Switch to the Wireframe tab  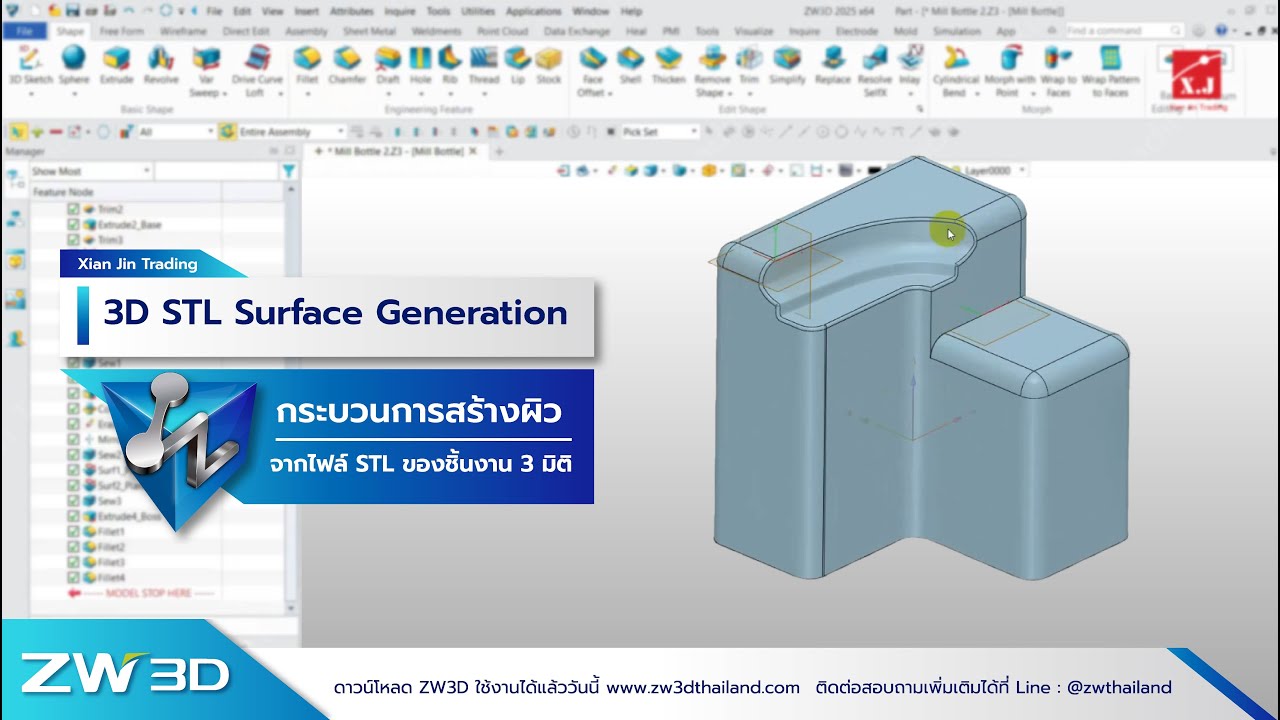coord(183,31)
